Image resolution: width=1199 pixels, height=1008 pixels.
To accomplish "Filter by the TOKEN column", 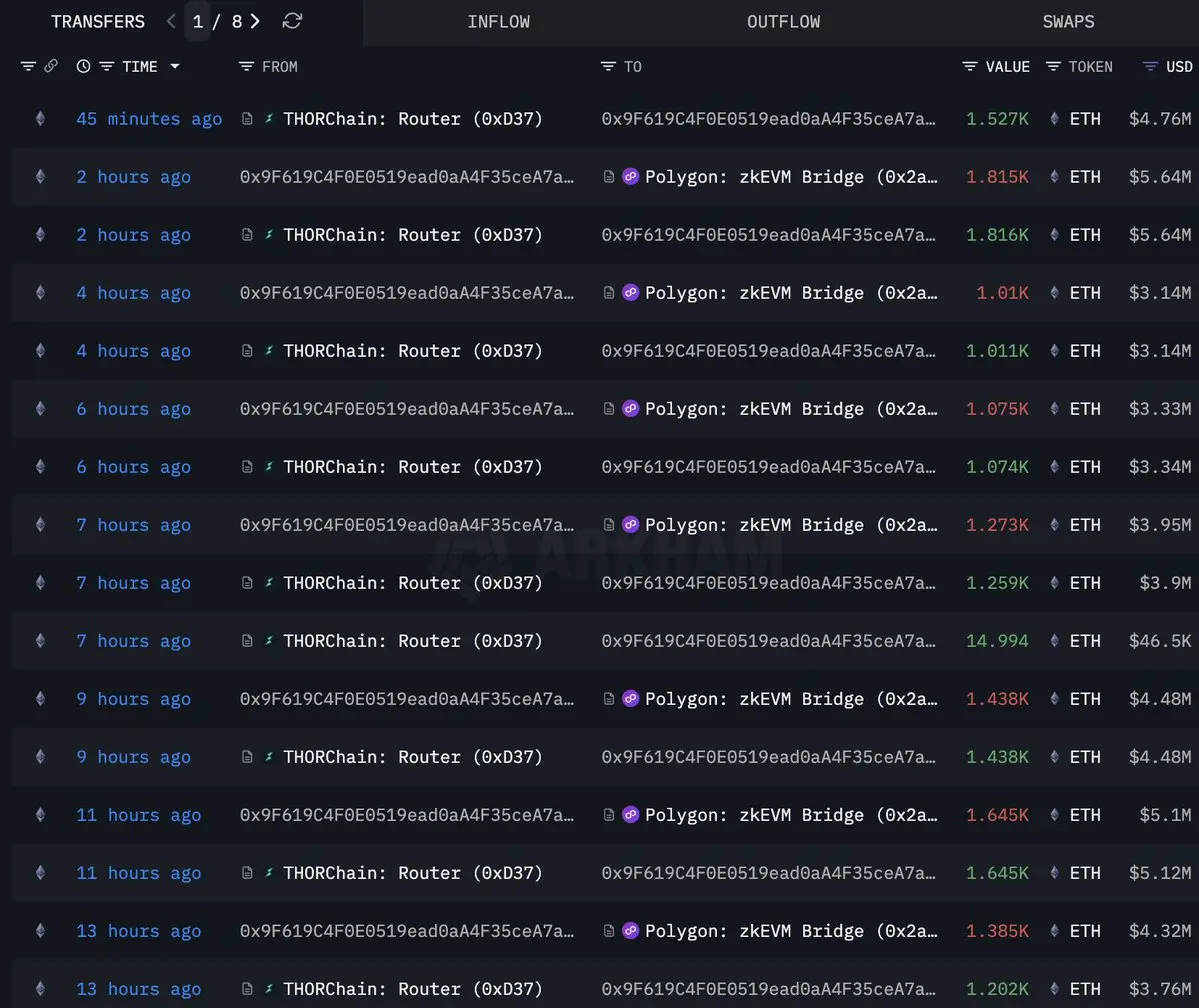I will 1053,67.
